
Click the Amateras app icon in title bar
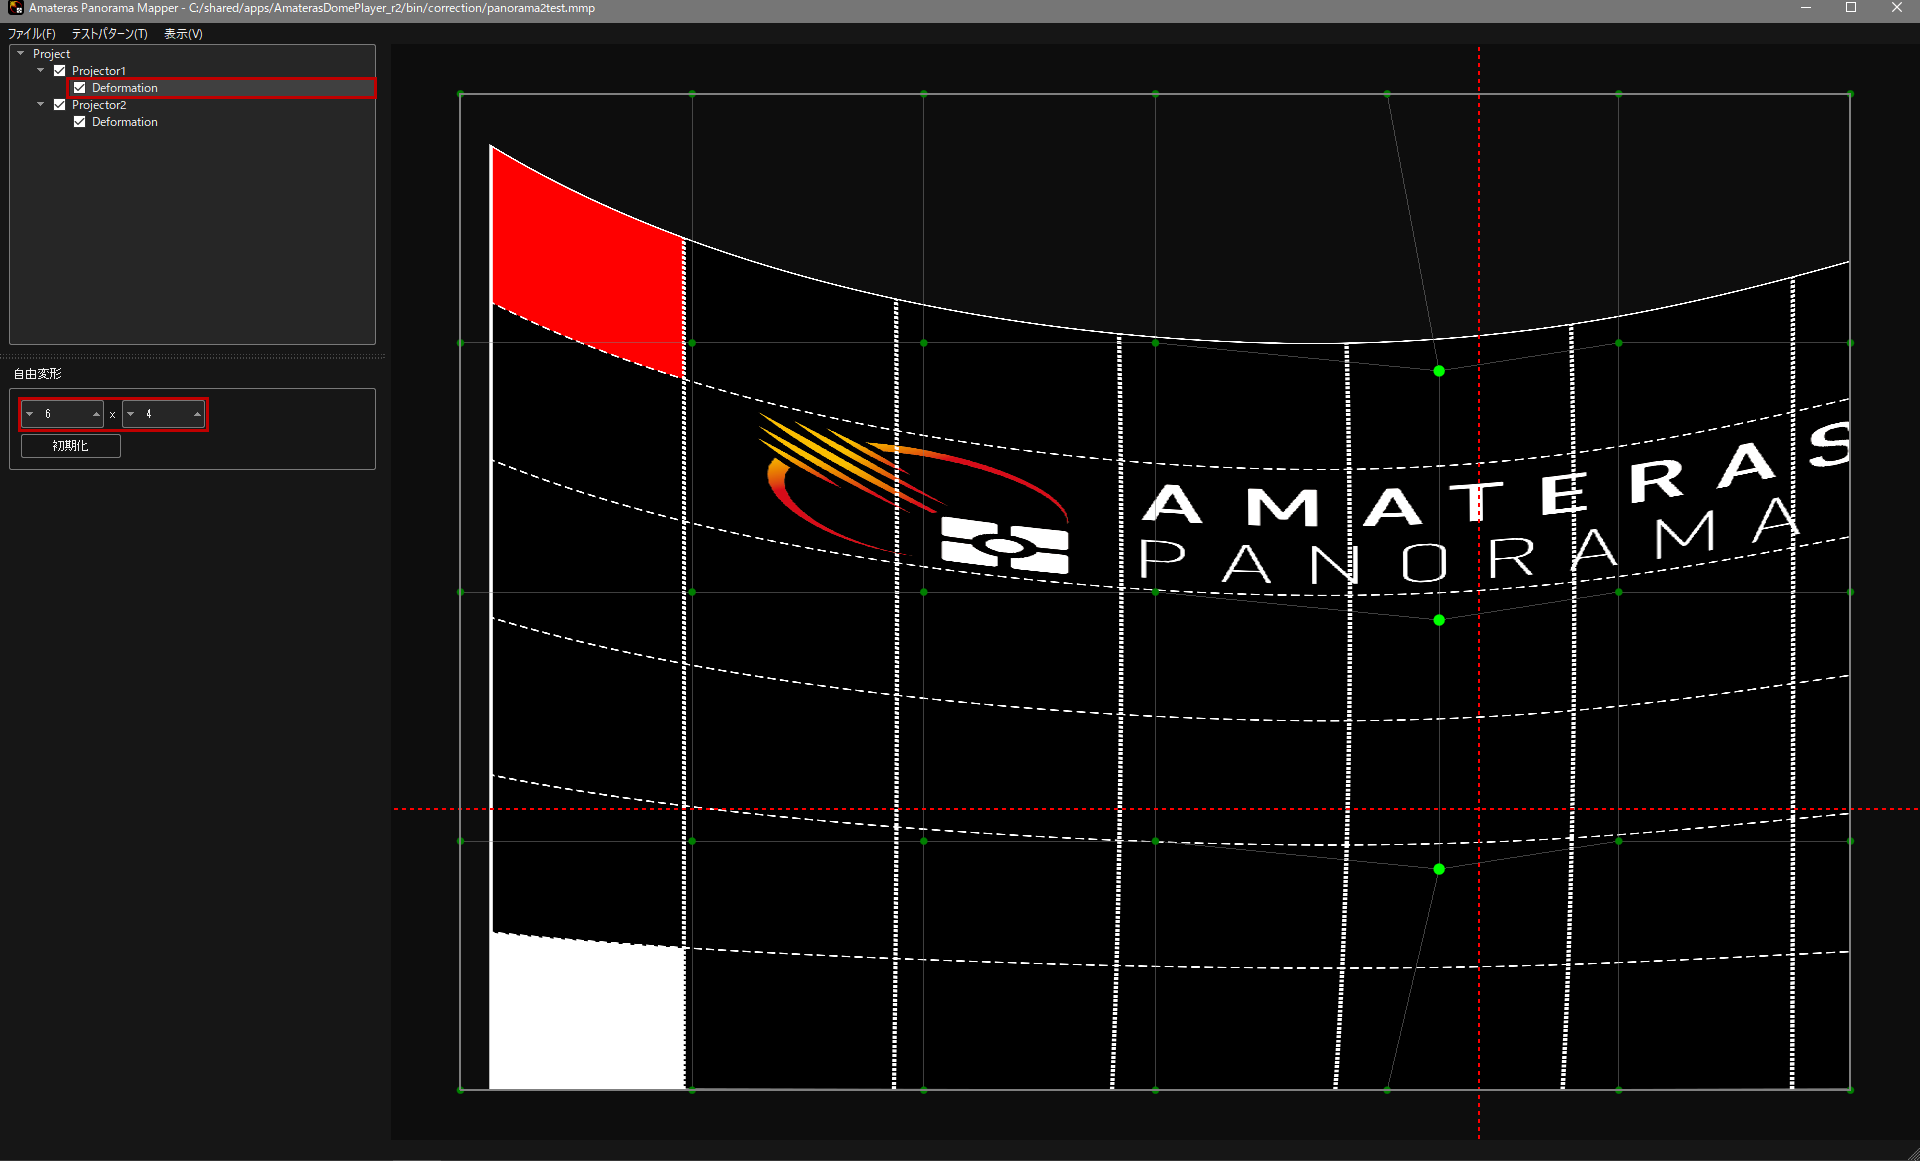(15, 8)
